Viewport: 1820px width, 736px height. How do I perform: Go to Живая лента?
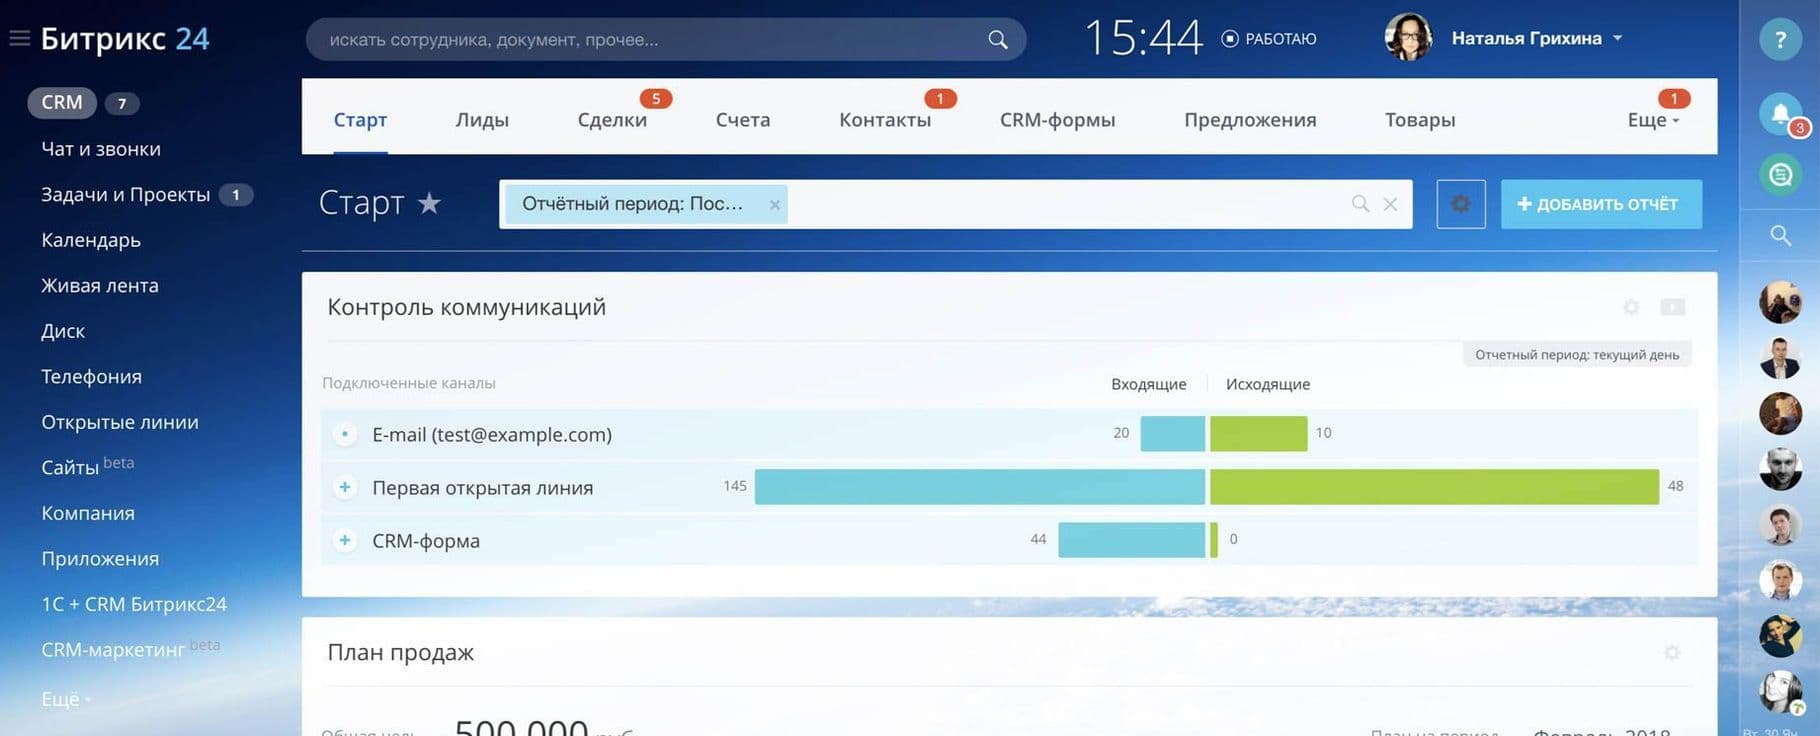(x=100, y=286)
